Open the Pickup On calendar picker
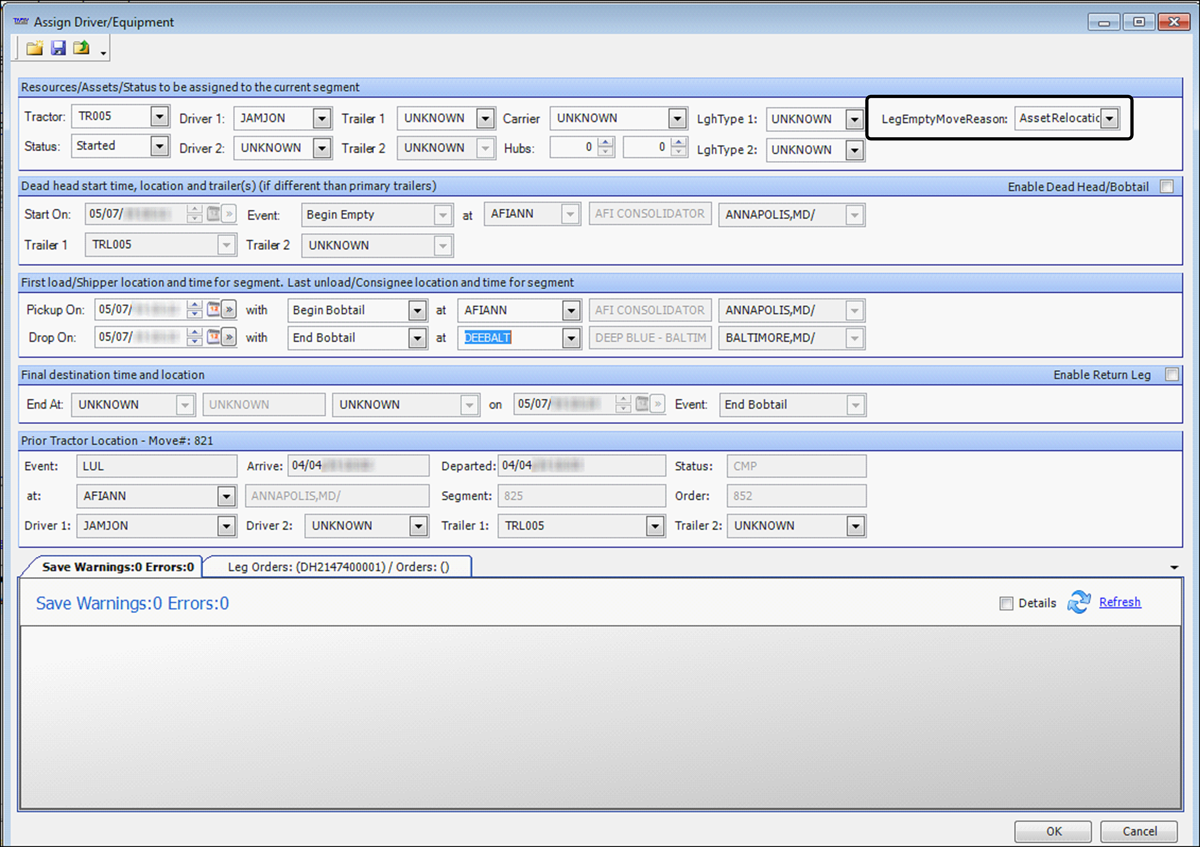Viewport: 1200px width, 847px height. (x=213, y=310)
